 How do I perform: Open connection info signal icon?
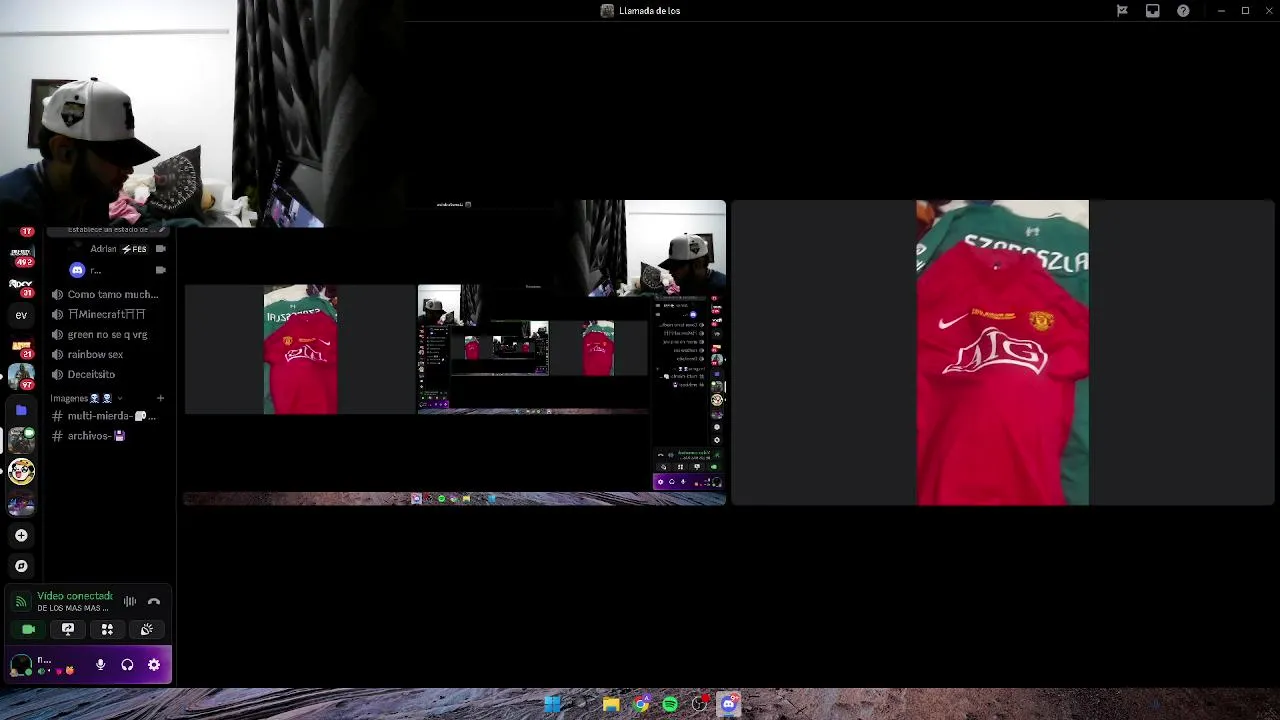tap(21, 602)
